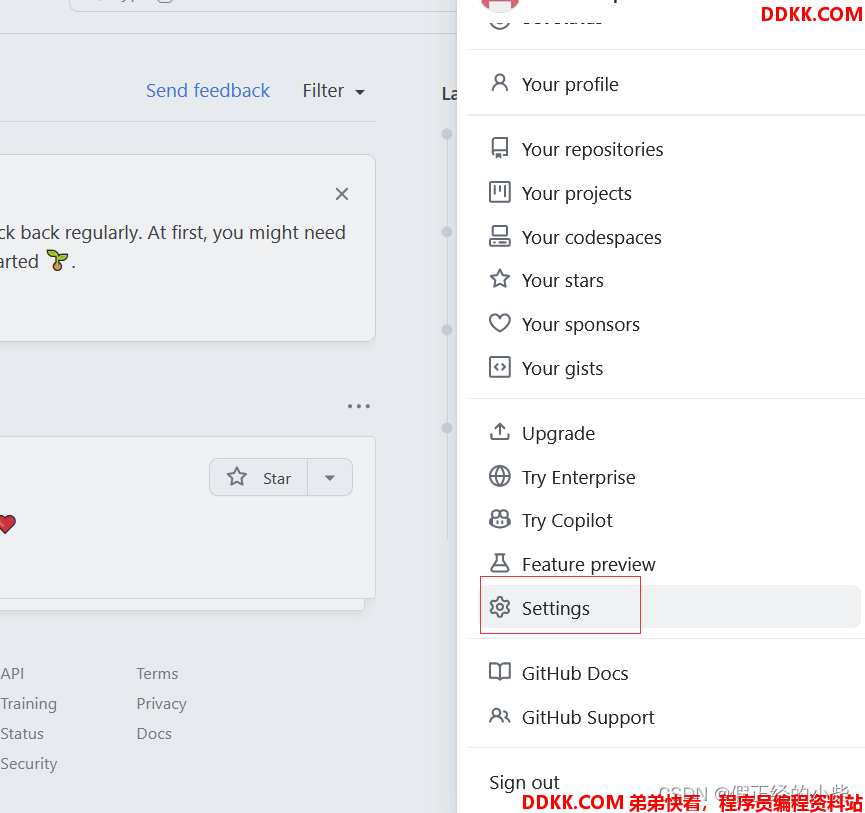
Task: Click the Send feedback link
Action: (208, 91)
